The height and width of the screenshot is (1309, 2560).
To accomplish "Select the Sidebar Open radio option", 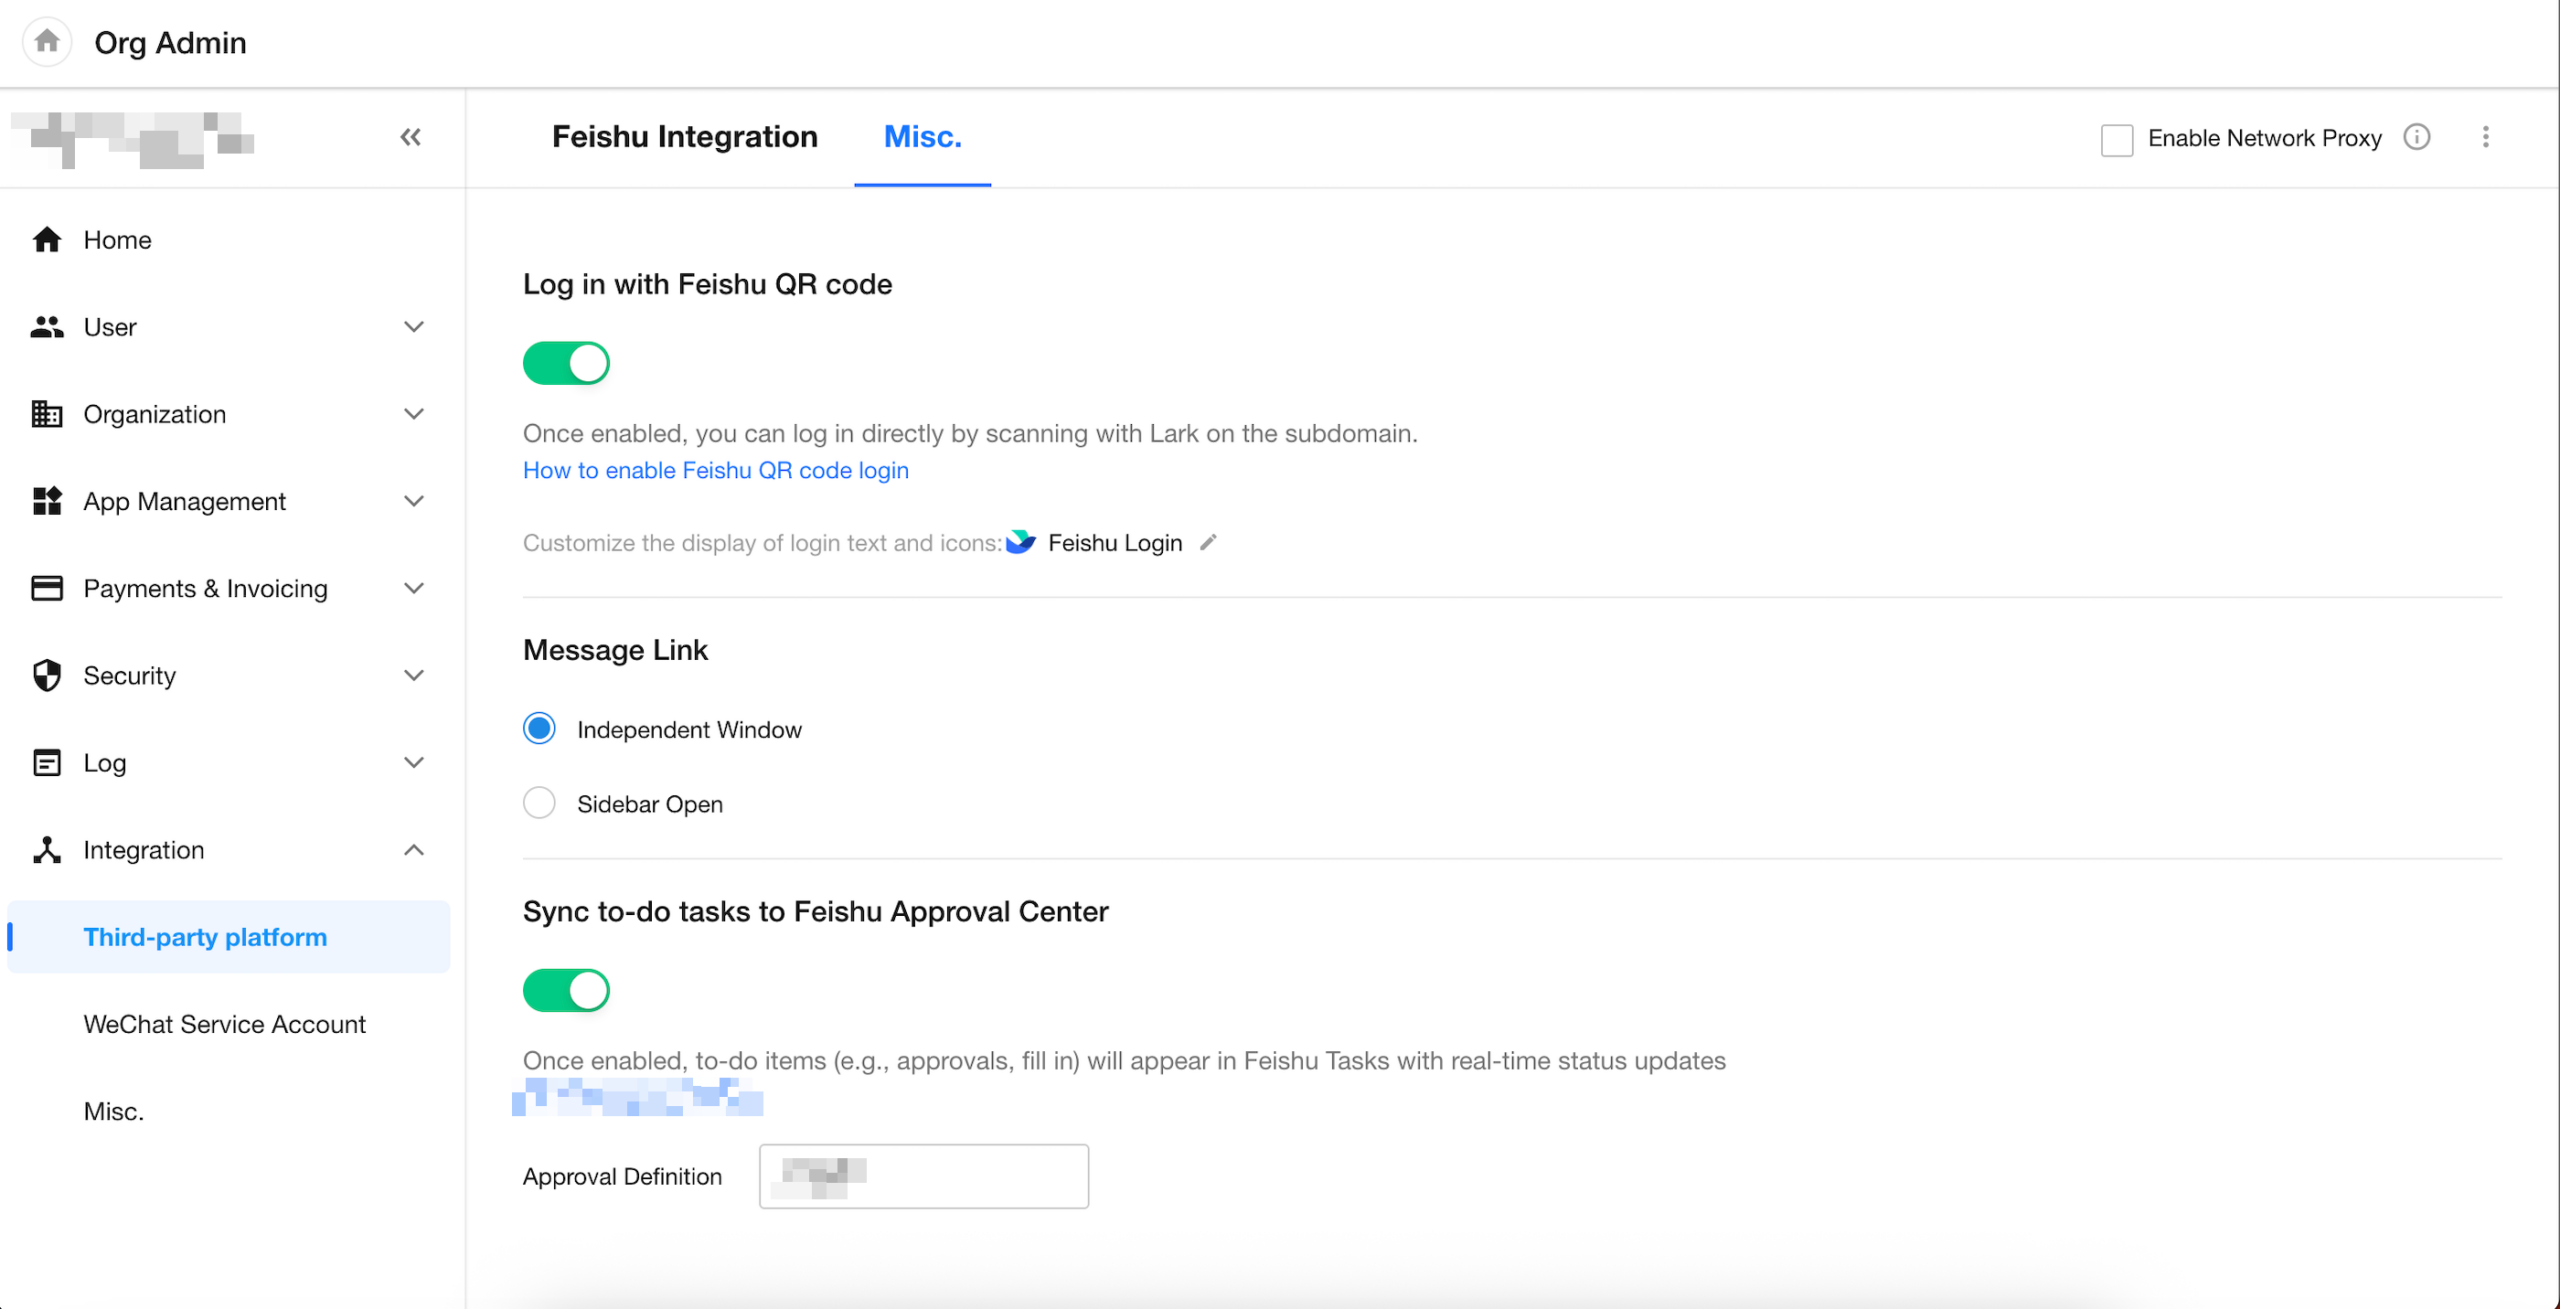I will pos(539,803).
